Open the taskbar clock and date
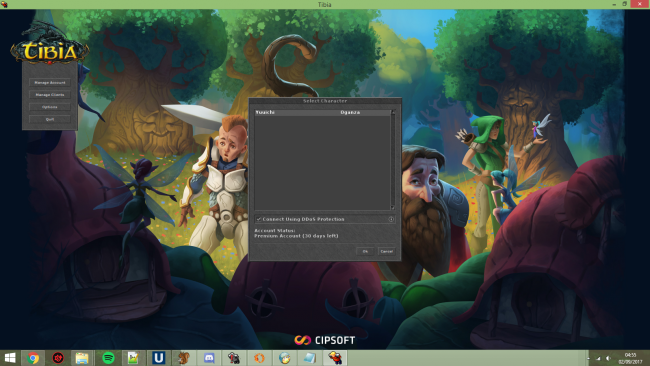 pyautogui.click(x=631, y=358)
